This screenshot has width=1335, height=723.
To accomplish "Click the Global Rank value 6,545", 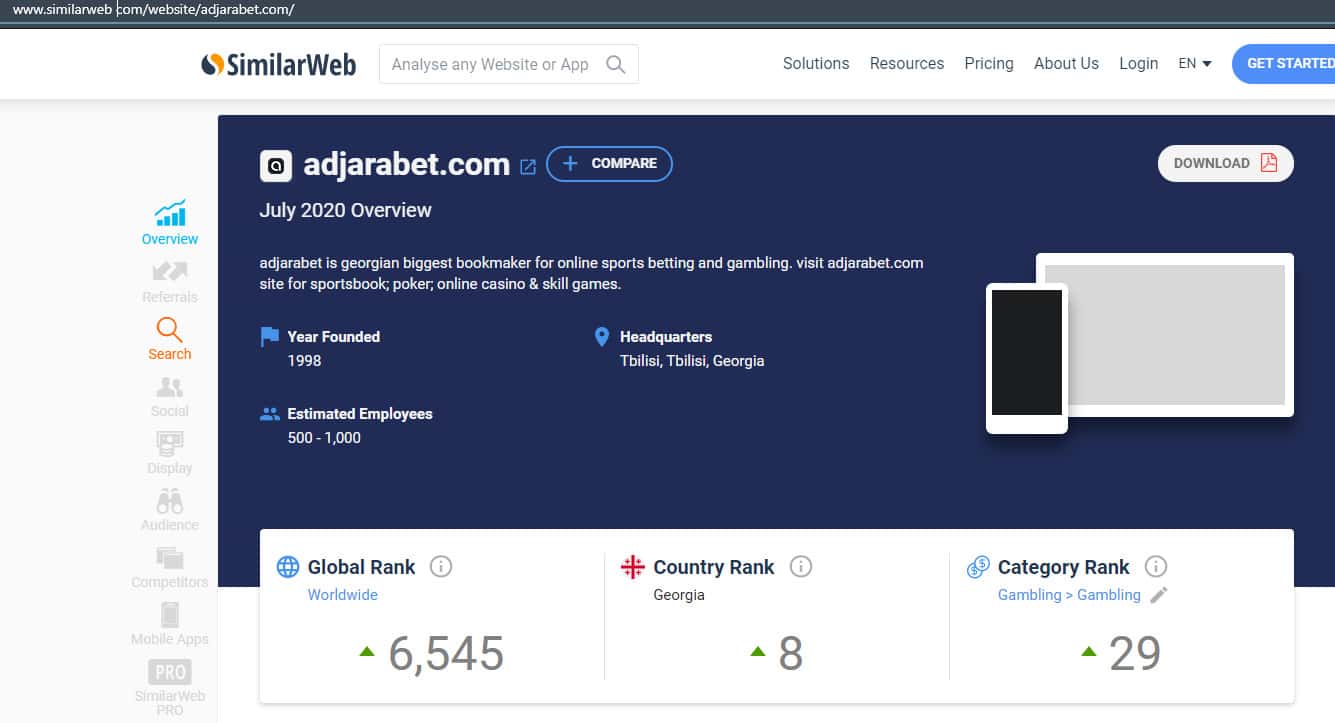I will [446, 653].
